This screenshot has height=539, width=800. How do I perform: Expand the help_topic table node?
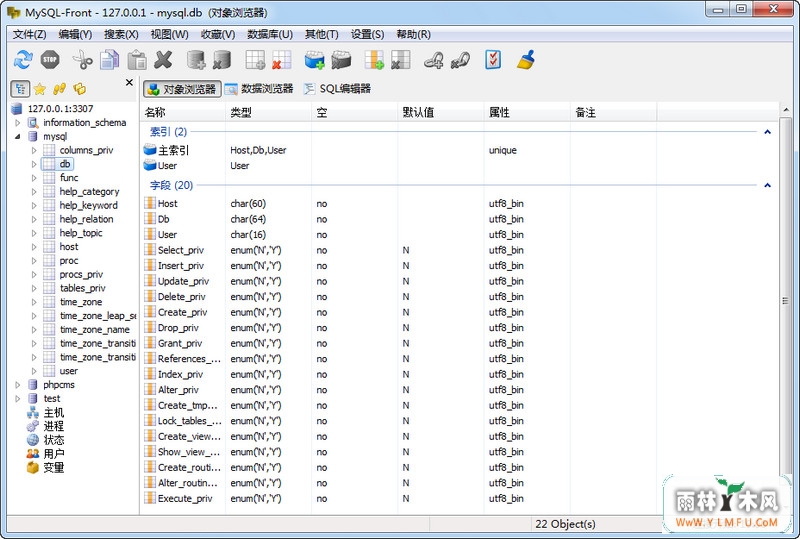[x=34, y=233]
